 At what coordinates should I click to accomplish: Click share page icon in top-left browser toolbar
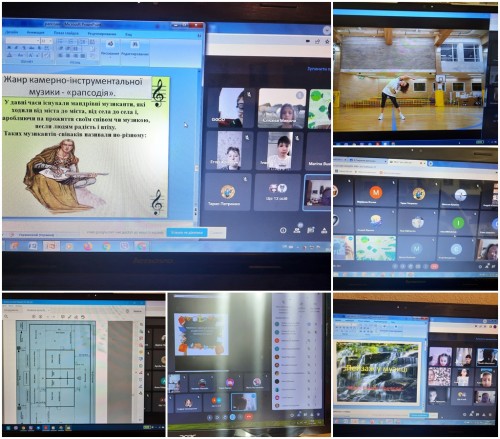tap(317, 41)
